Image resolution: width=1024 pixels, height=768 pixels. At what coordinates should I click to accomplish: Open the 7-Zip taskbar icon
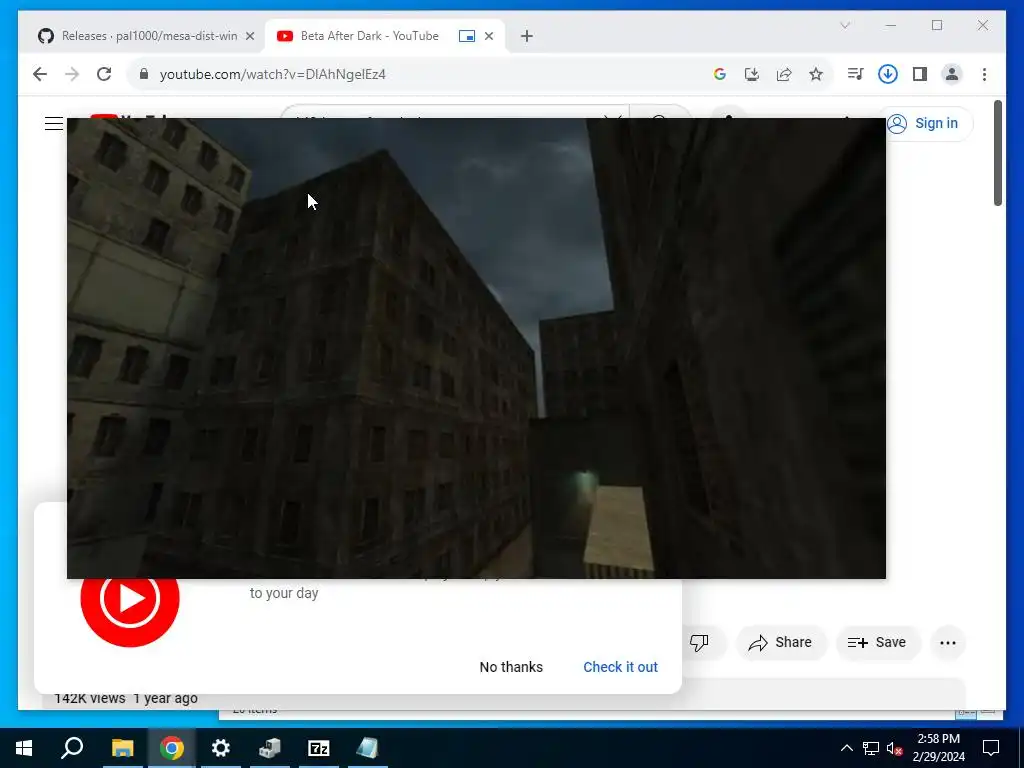coord(319,748)
